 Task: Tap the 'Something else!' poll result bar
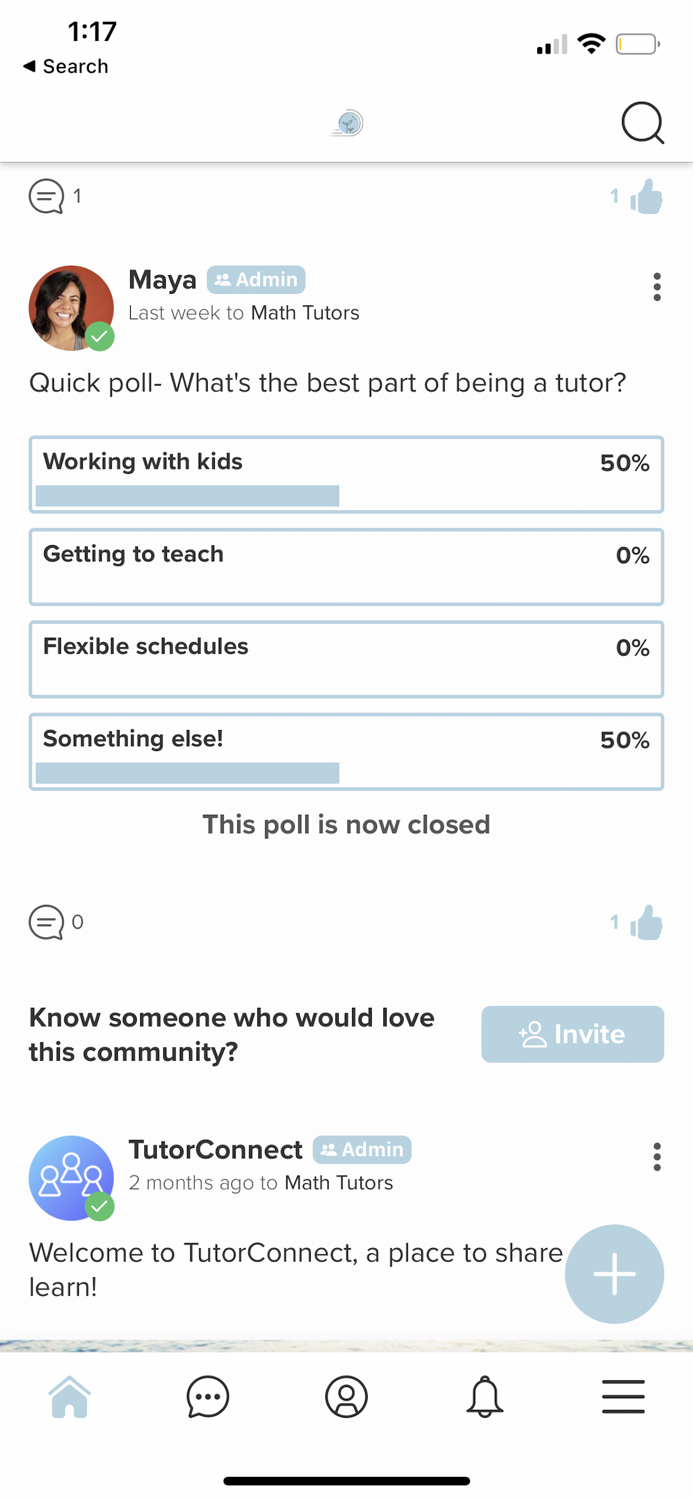pos(346,751)
